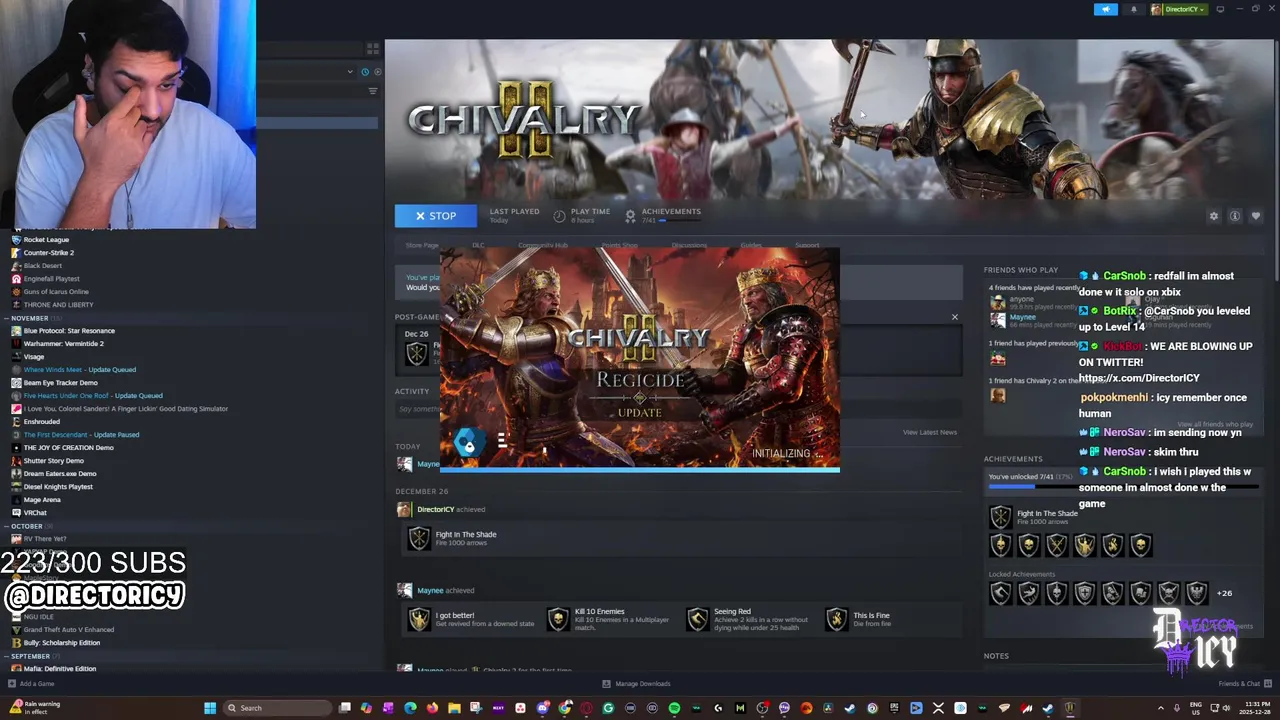Screen dimensions: 1280x720
Task: Expand the library category dropdown chevron
Action: pos(350,72)
